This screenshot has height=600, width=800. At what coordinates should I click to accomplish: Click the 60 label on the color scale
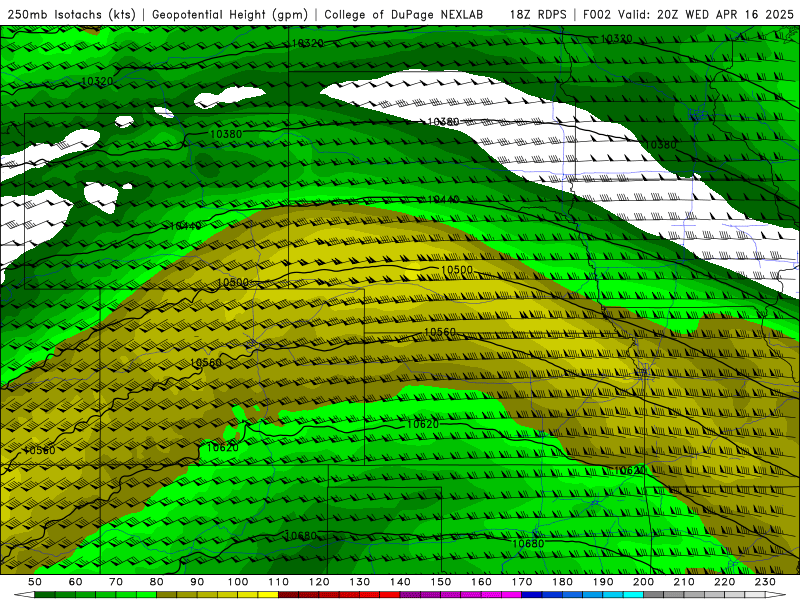click(76, 582)
